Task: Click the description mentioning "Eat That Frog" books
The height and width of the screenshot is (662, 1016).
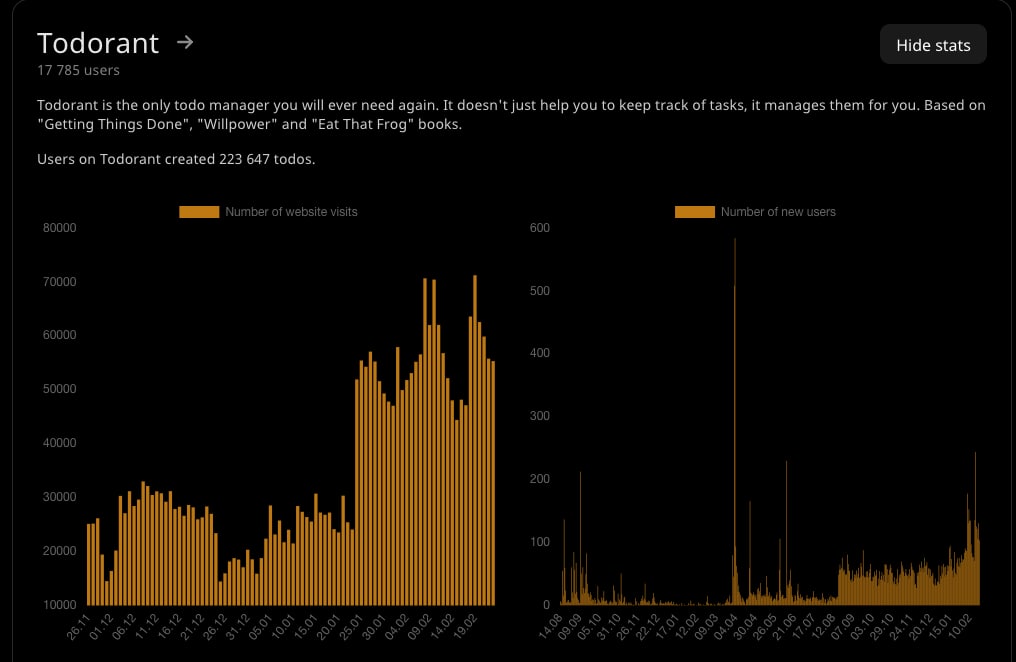Action: (x=511, y=115)
